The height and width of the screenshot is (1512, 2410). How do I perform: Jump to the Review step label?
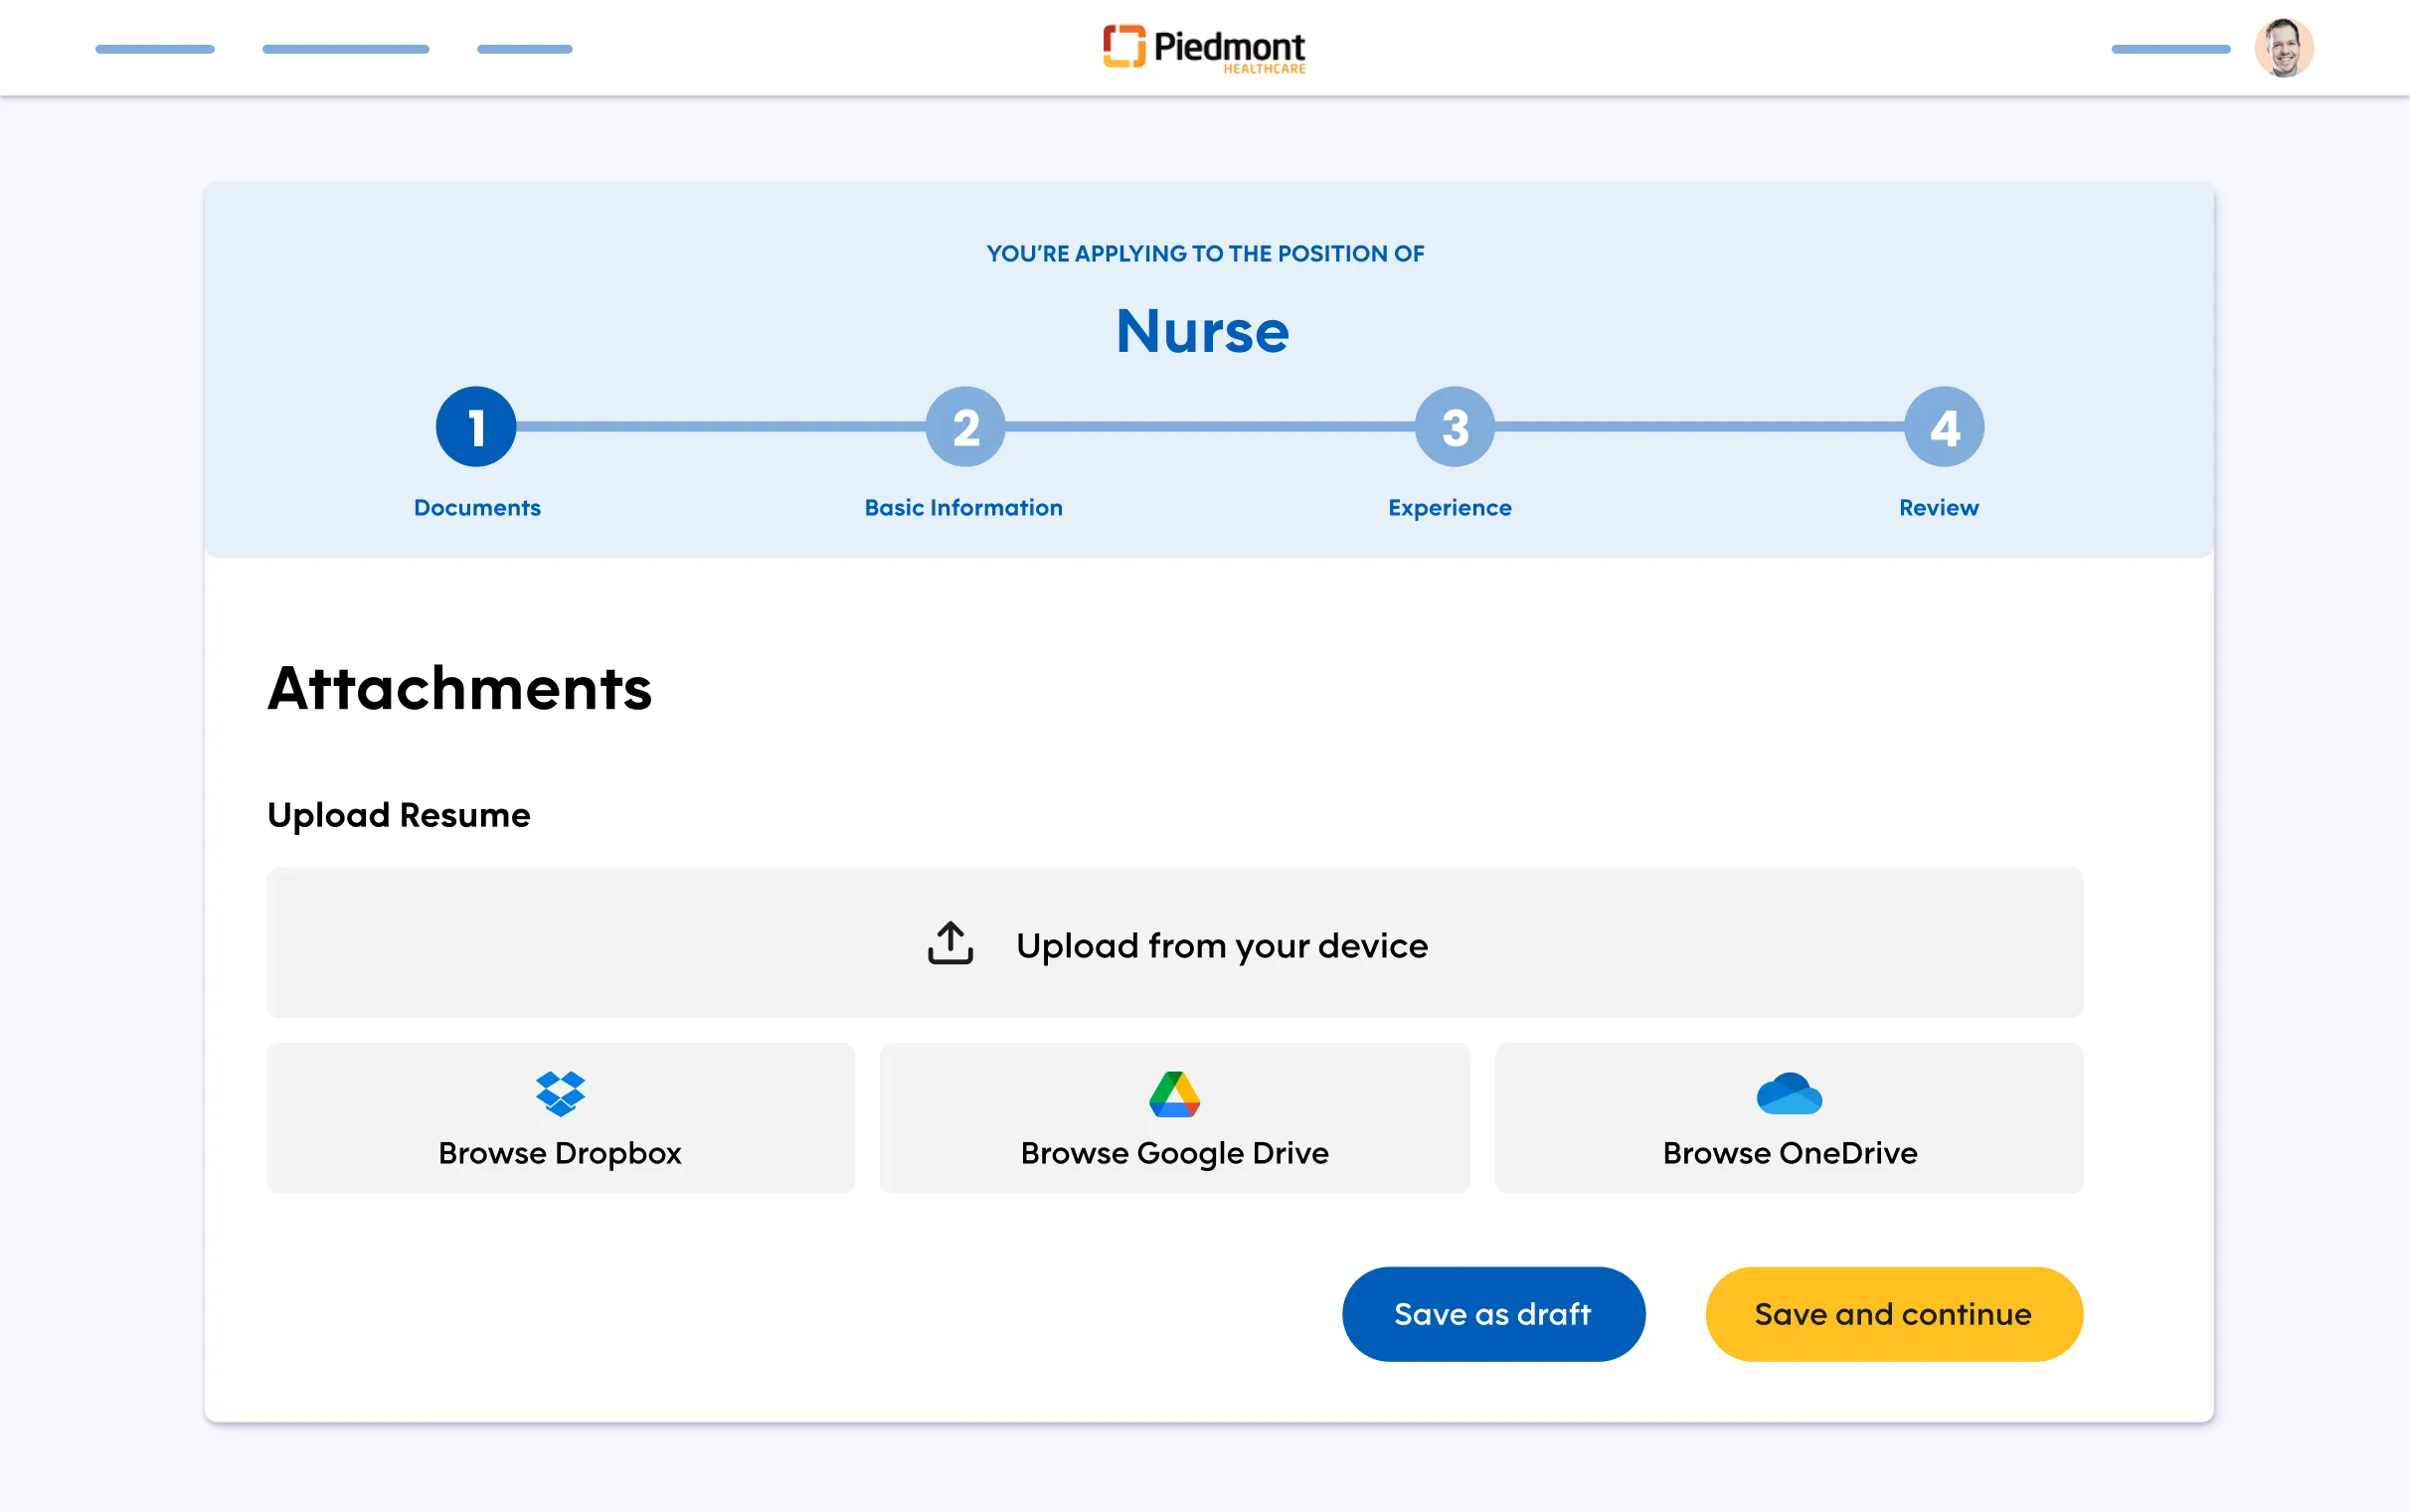(1938, 508)
